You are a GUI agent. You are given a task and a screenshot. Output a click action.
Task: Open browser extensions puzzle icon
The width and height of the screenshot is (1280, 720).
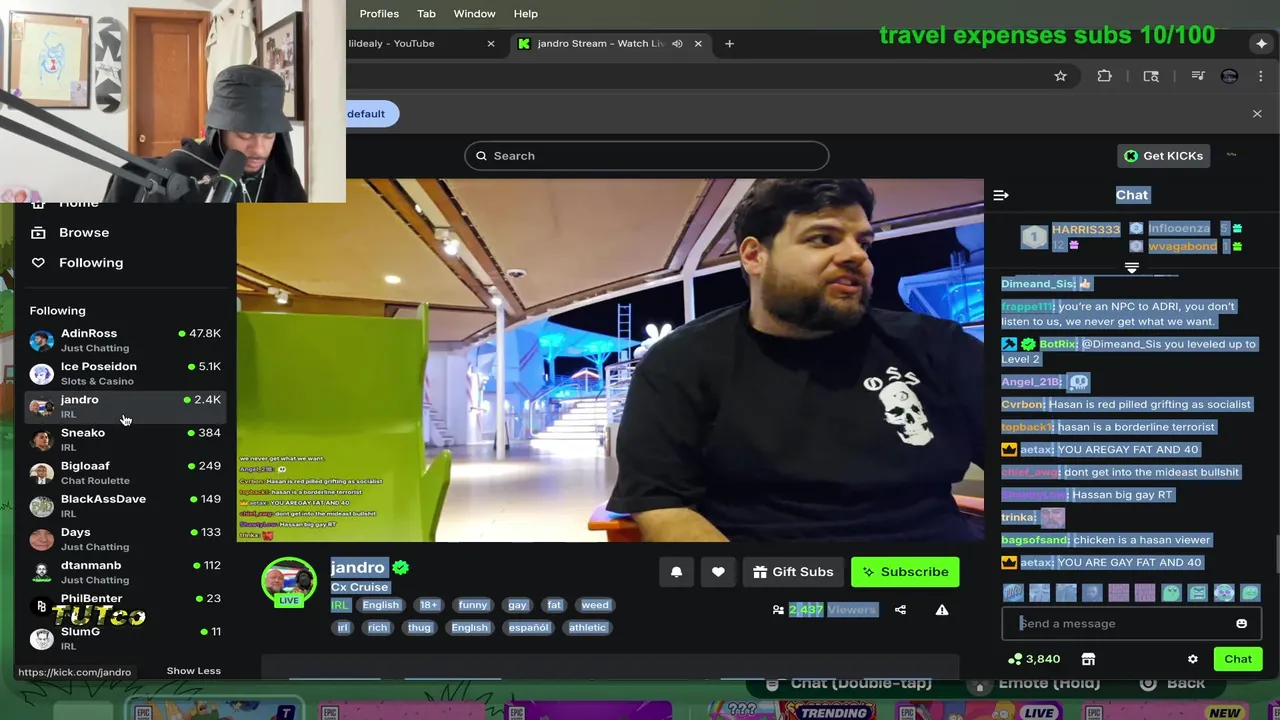[x=1104, y=76]
